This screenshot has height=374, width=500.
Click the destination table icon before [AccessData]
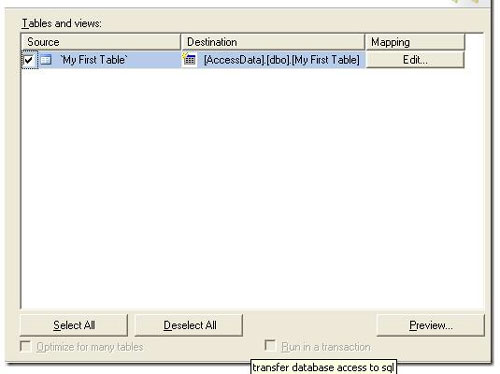[x=189, y=59]
